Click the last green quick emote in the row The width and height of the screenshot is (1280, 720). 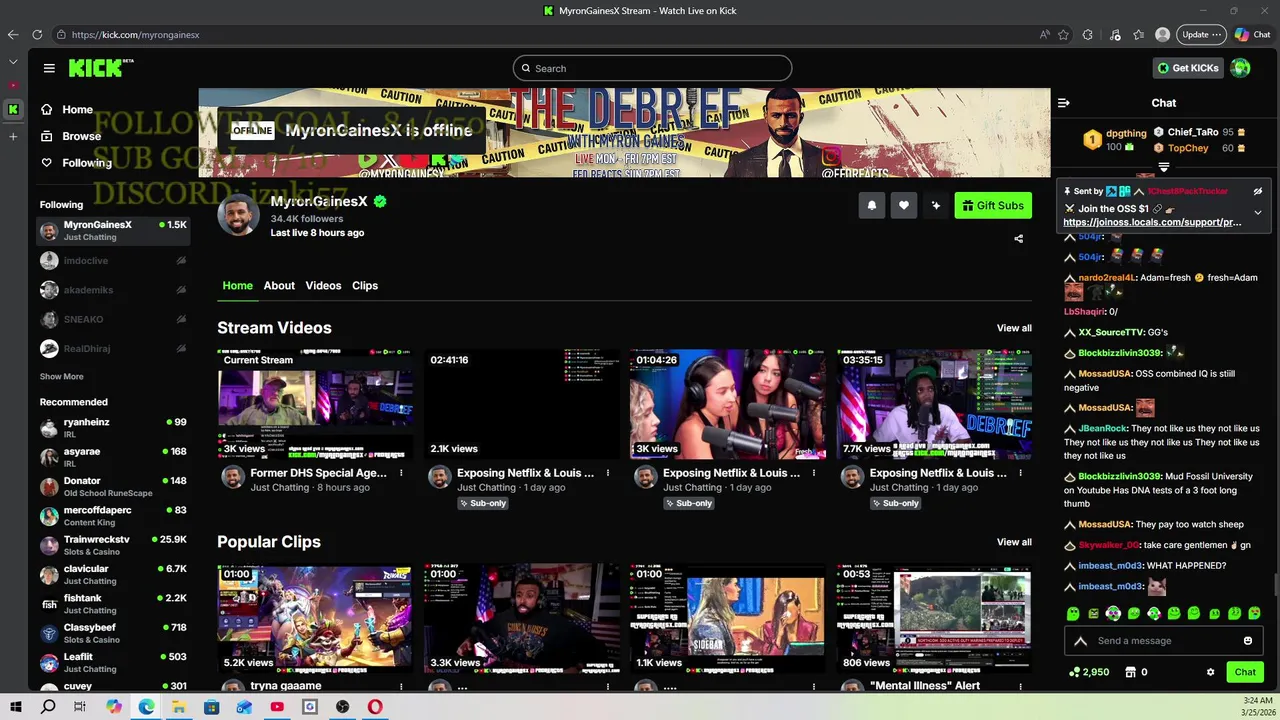pyautogui.click(x=1255, y=613)
